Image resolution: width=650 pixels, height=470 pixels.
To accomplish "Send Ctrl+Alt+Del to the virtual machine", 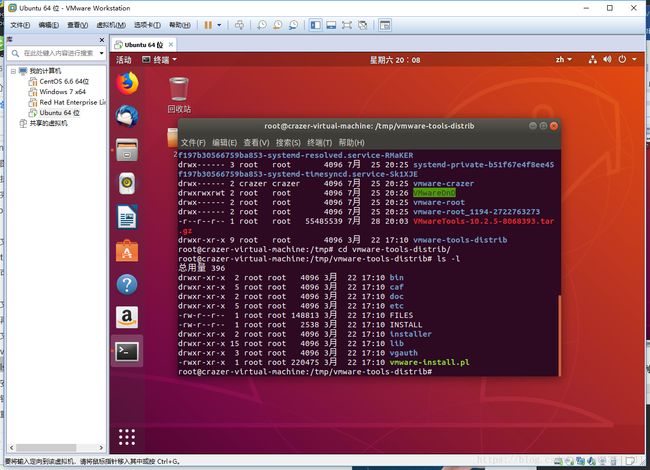I will [x=240, y=25].
